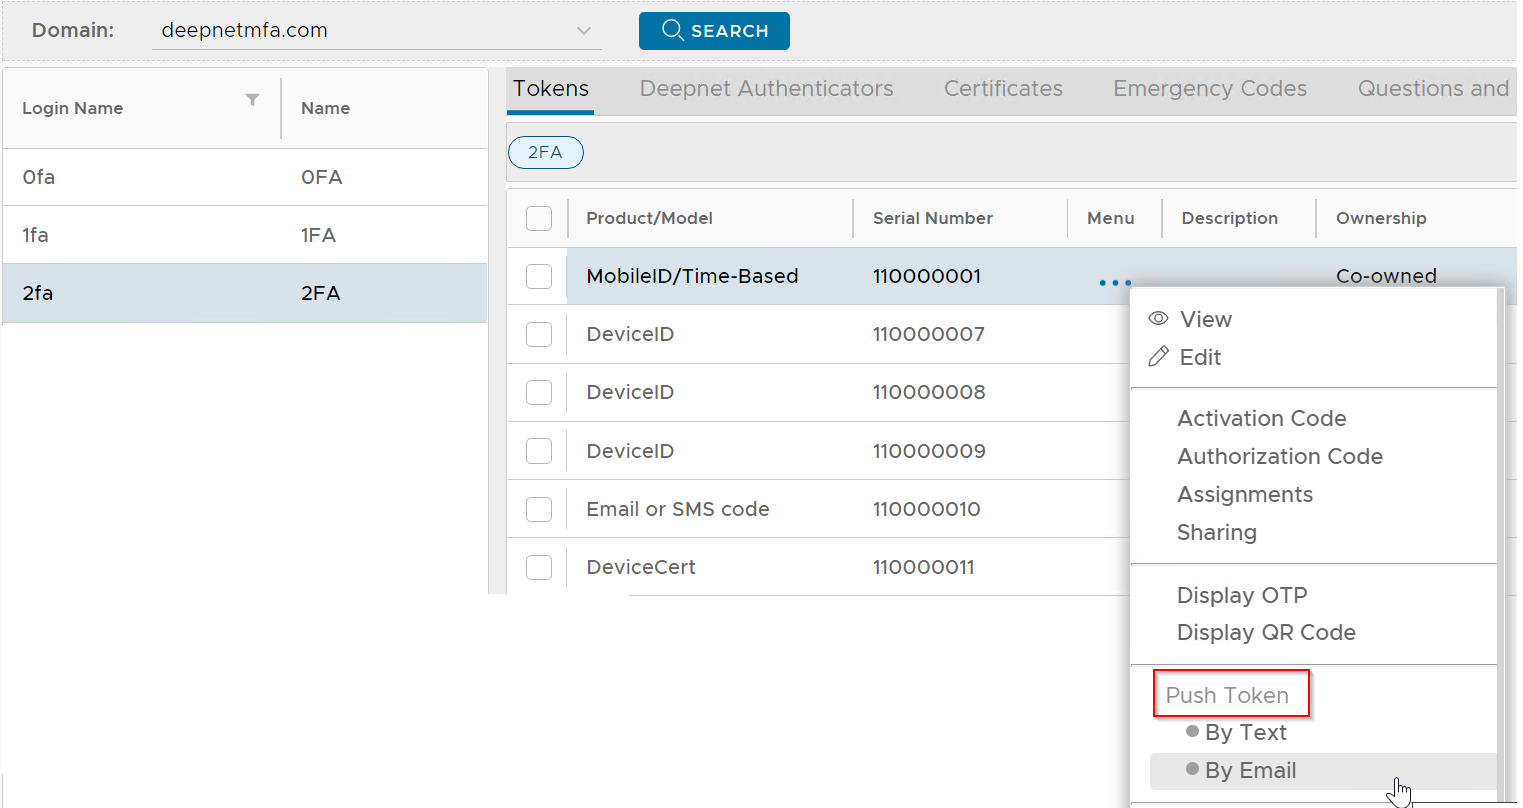Switch to the Deepnet Authenticators tab

[766, 89]
